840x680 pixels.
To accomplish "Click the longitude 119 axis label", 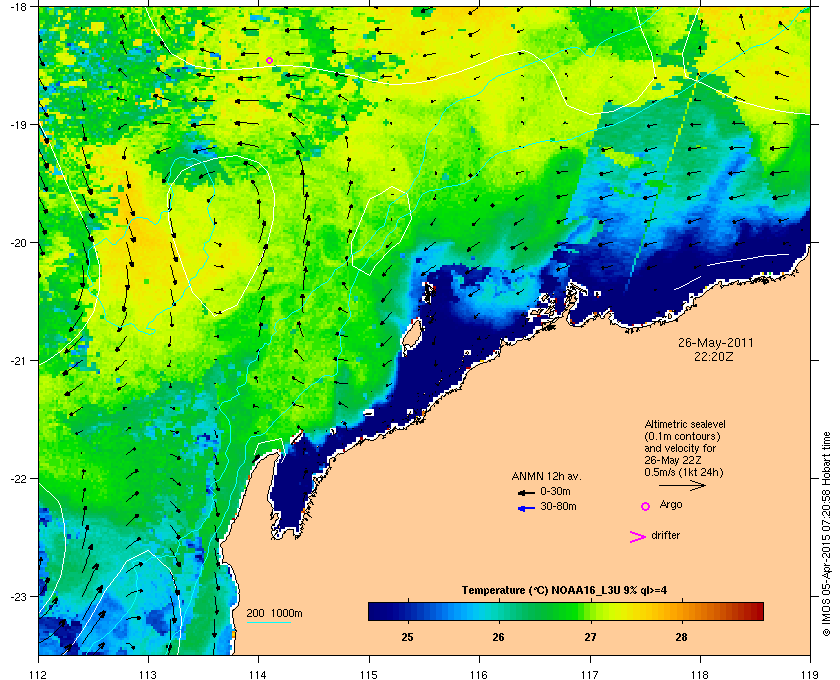I will click(810, 675).
